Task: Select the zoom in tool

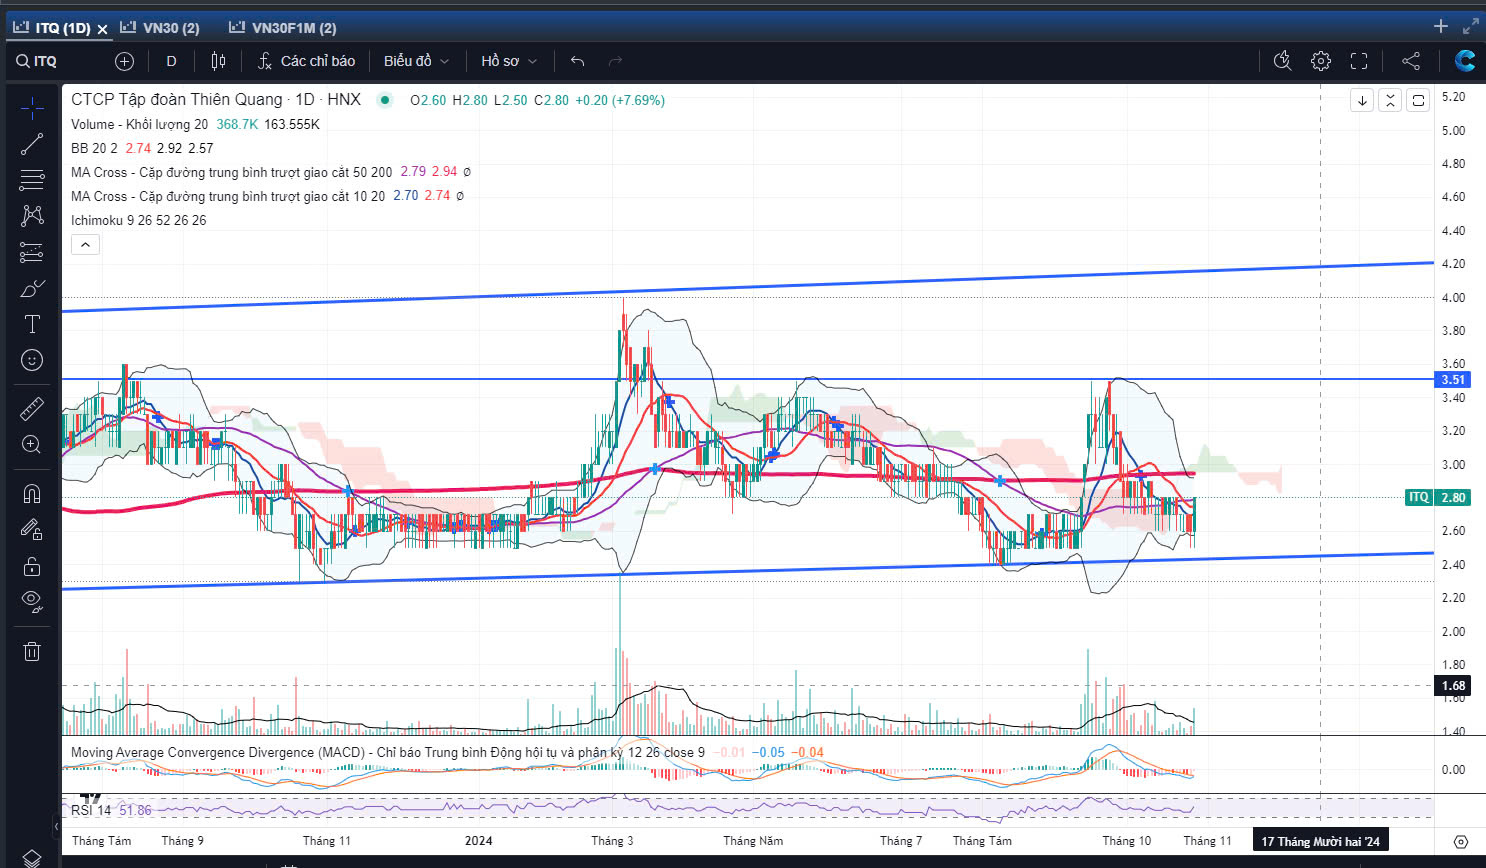Action: [x=32, y=444]
